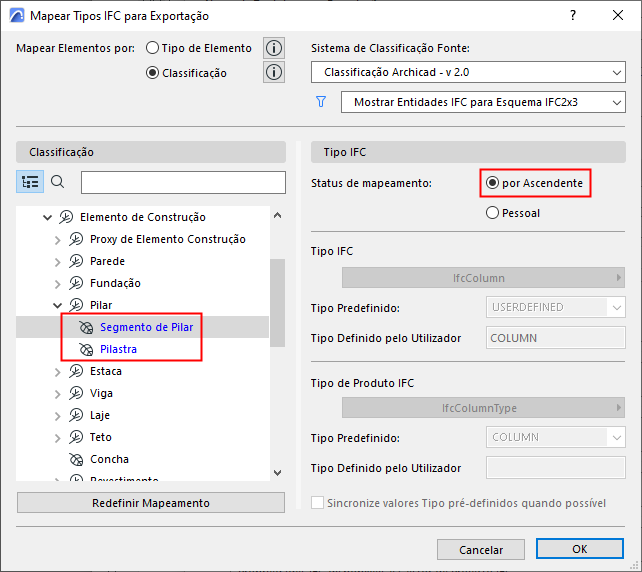642x572 pixels.
Task: Select Pilastra in the classification tree
Action: [118, 349]
